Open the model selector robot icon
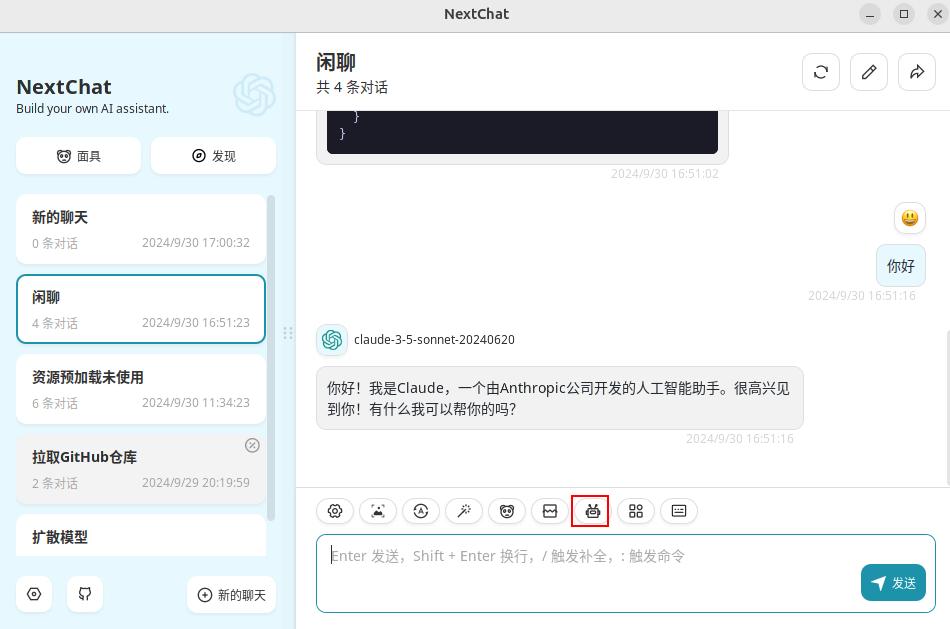This screenshot has width=950, height=629. click(x=593, y=511)
